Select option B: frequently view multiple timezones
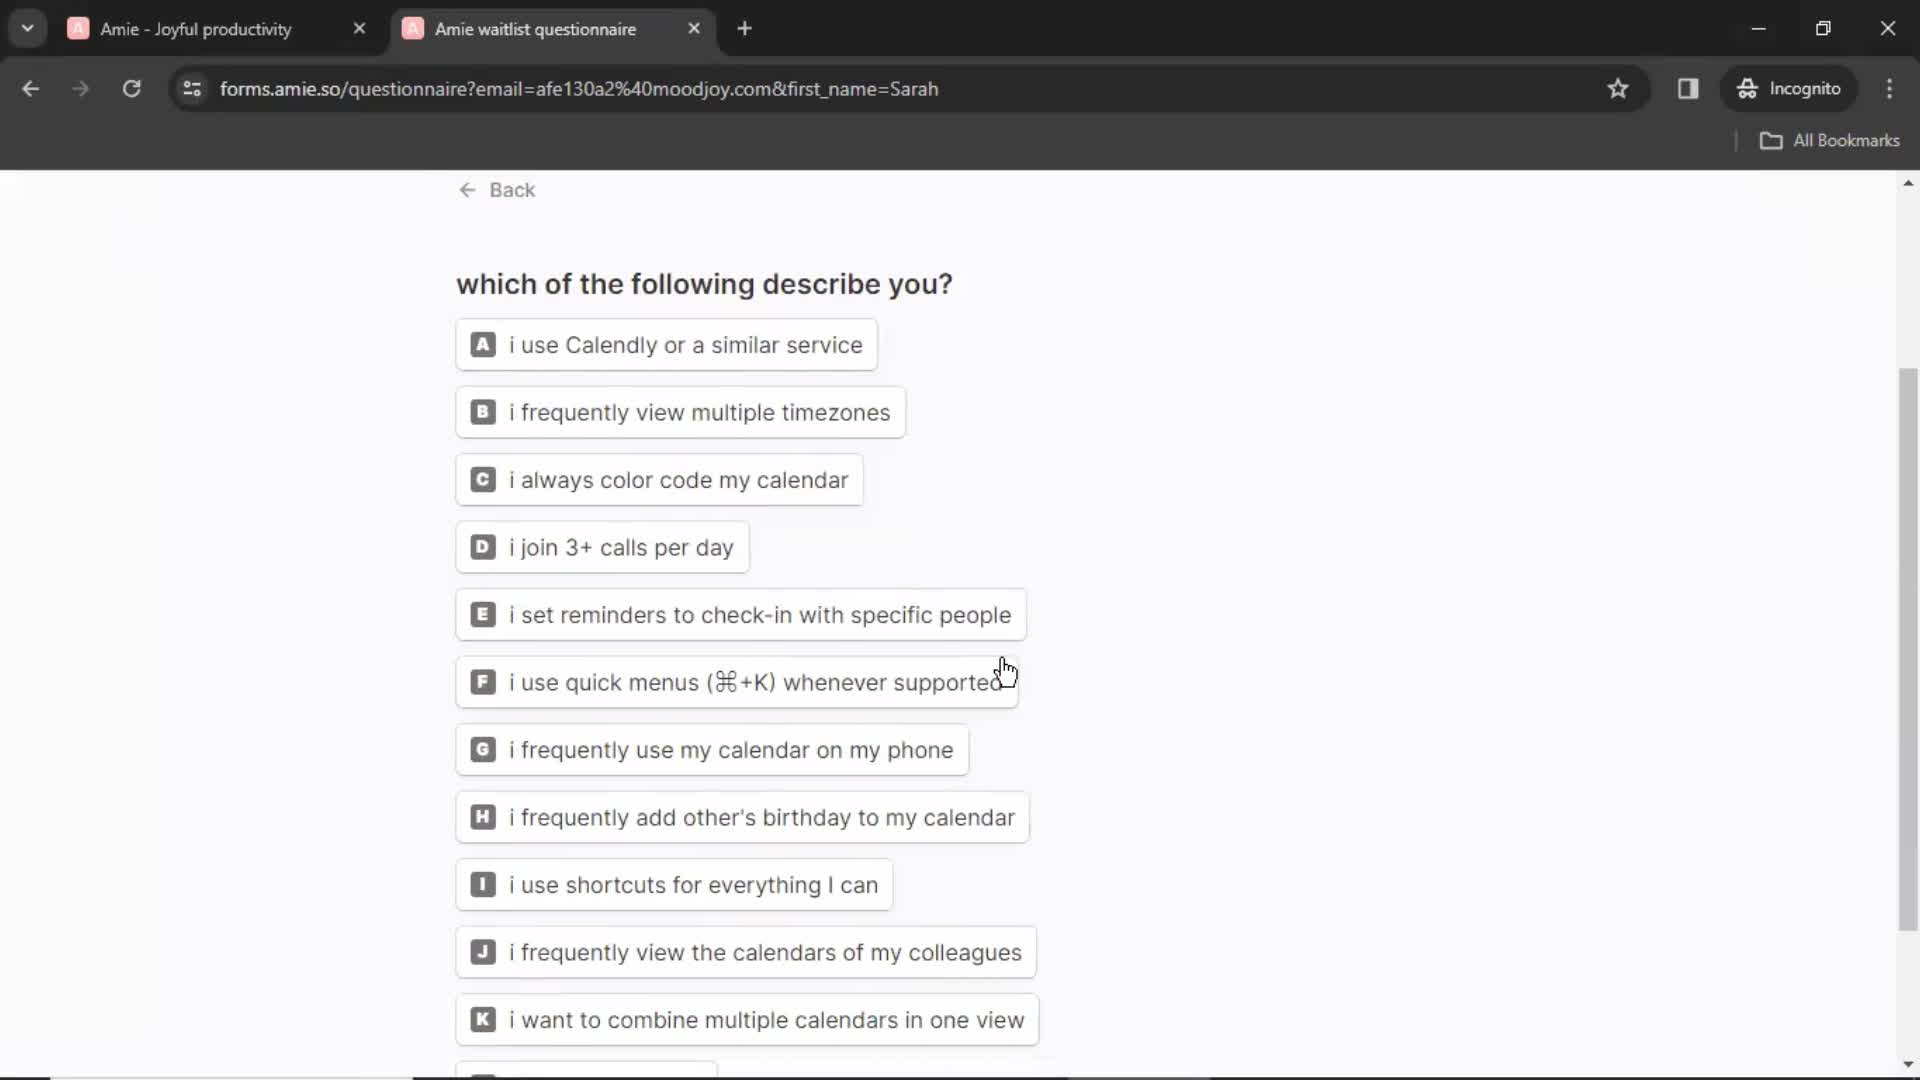1920x1080 pixels. (680, 413)
